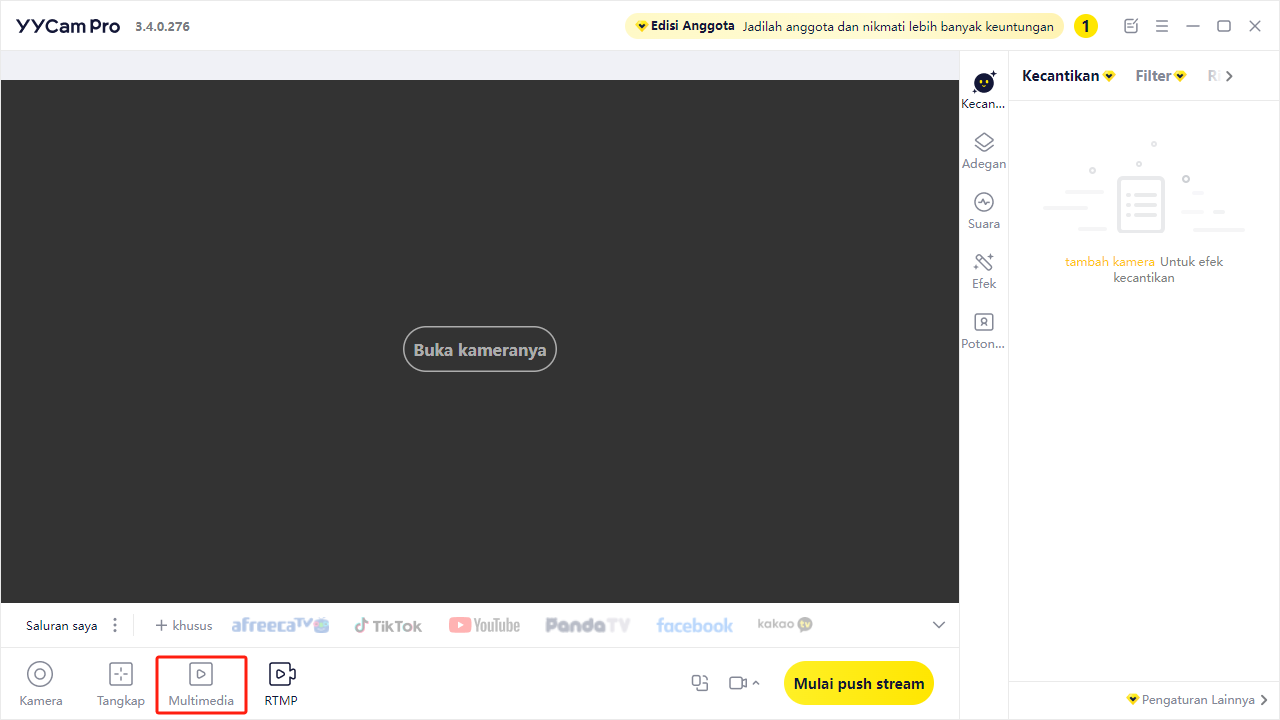The width and height of the screenshot is (1280, 720).
Task: Open the Multimedia source
Action: [201, 684]
